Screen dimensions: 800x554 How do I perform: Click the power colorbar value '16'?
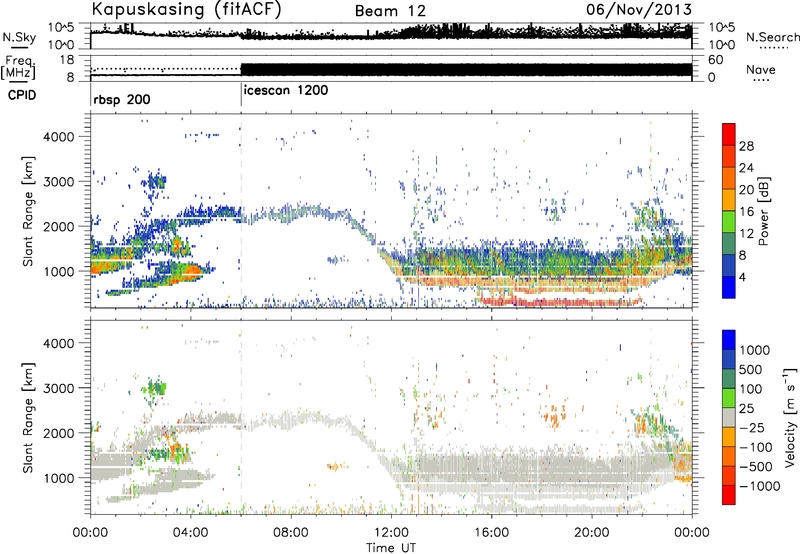(x=746, y=212)
